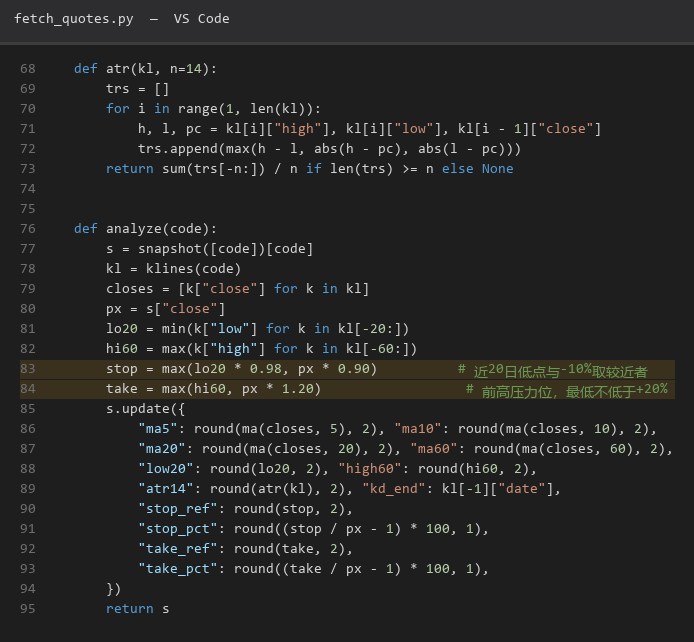Click line number 95 in the gutter
The height and width of the screenshot is (642, 694).
(x=27, y=609)
